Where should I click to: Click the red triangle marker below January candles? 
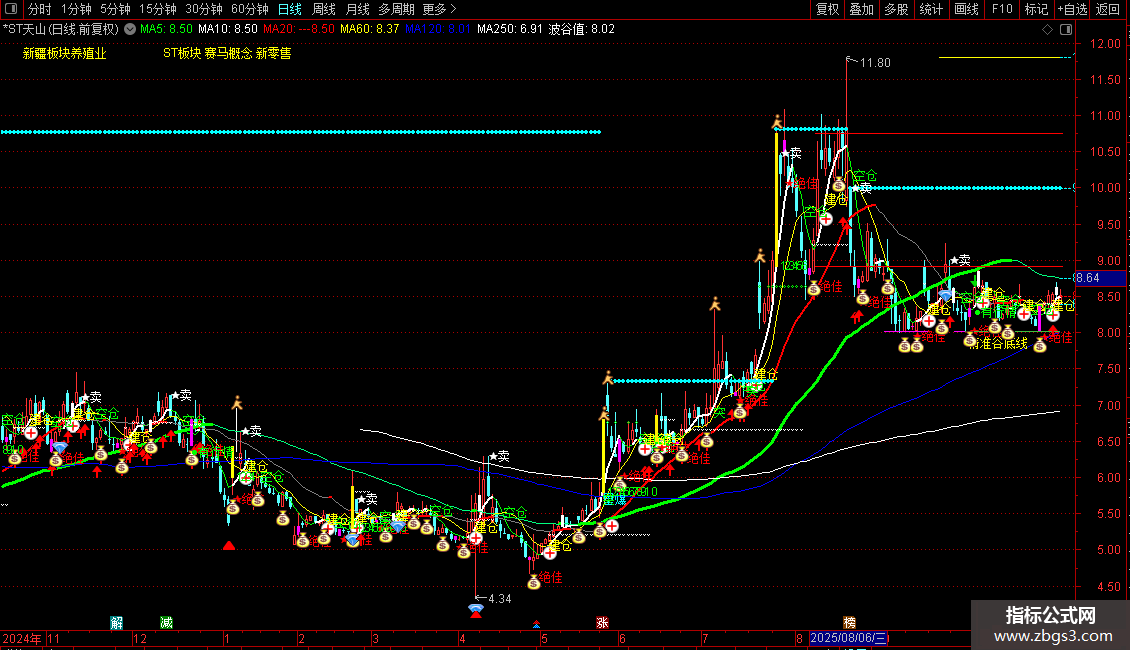(229, 546)
